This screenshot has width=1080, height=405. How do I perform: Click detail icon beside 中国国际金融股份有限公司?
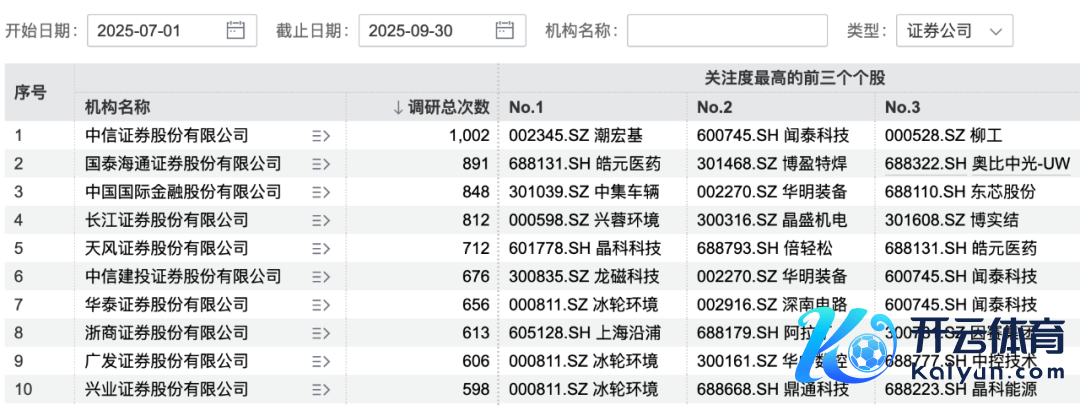(x=321, y=192)
